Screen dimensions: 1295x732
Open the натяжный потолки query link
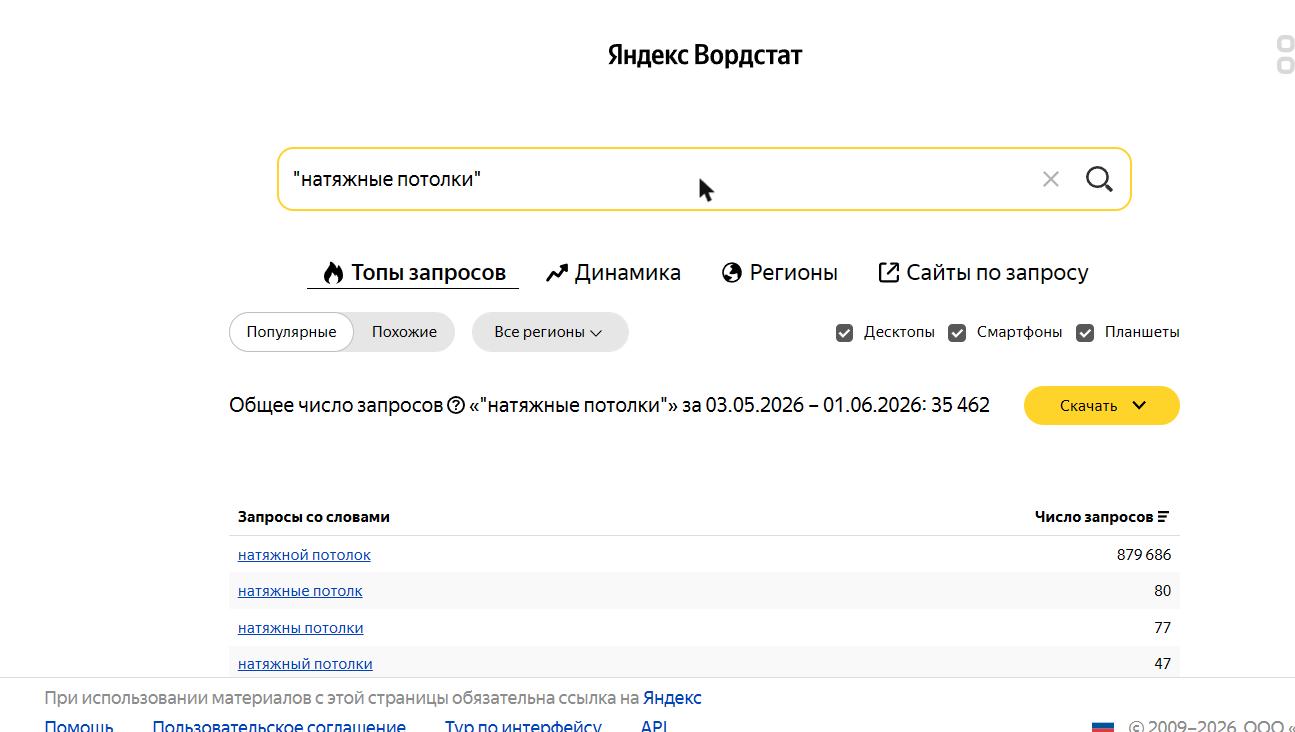(305, 664)
